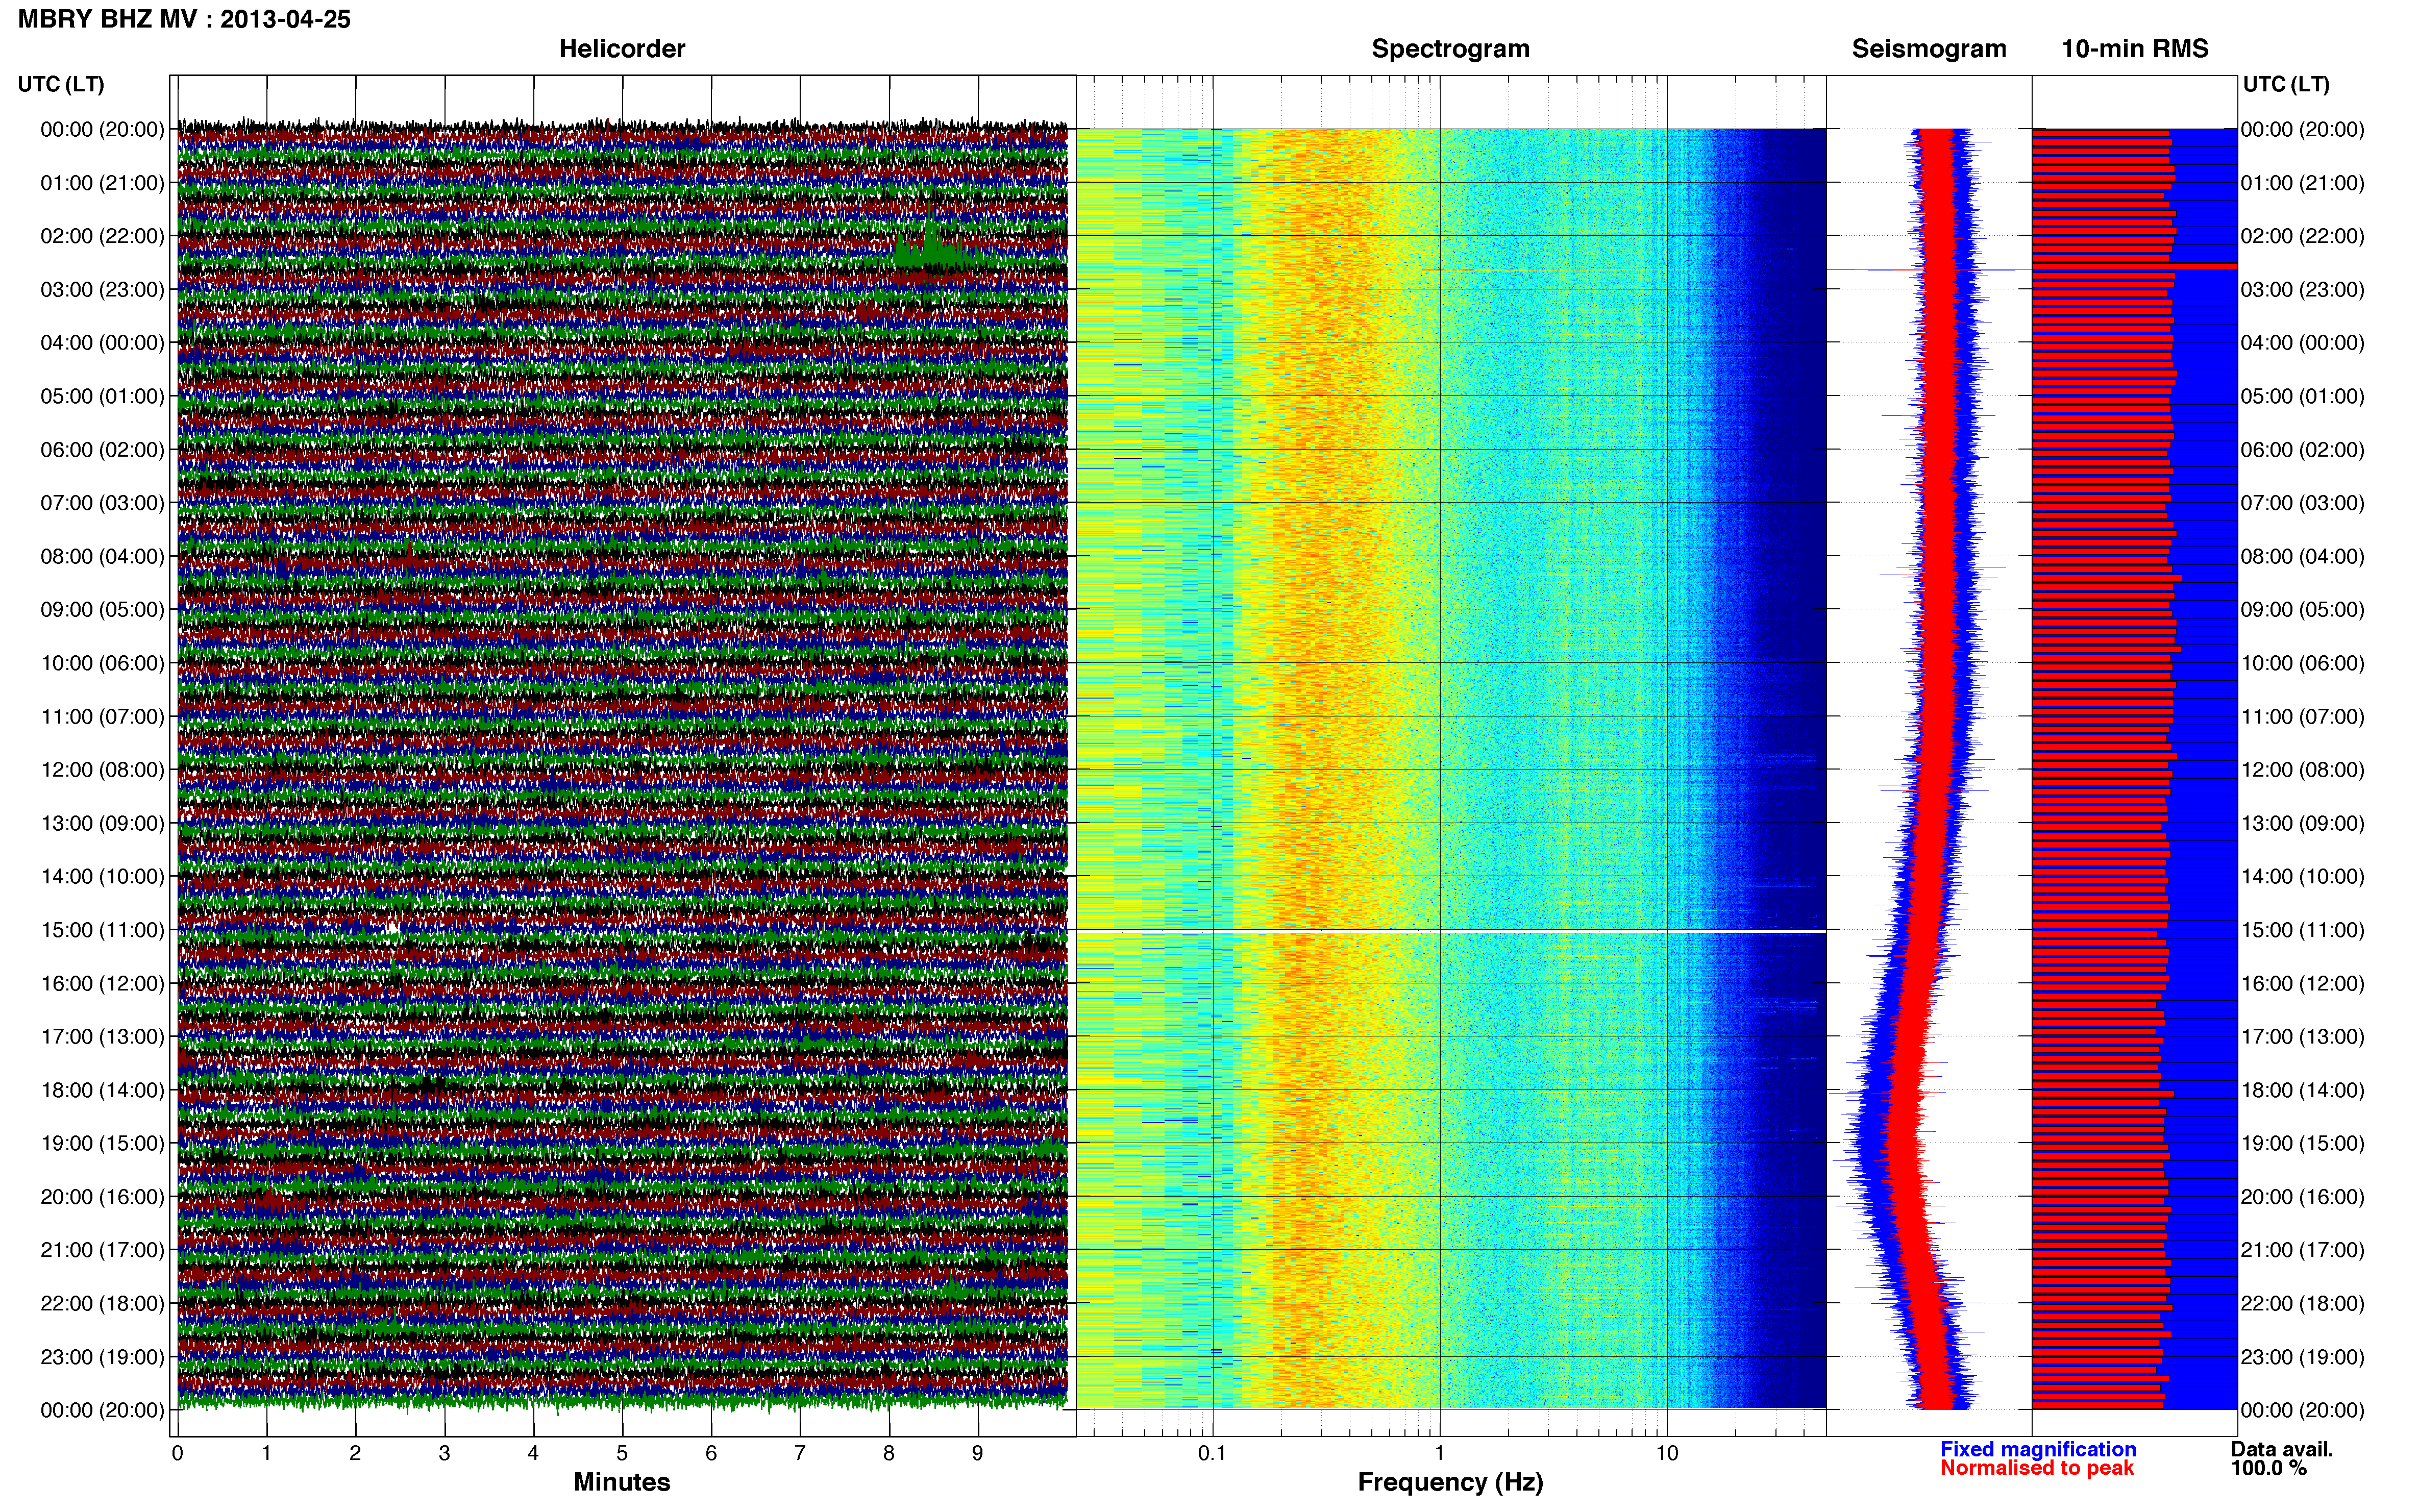This screenshot has width=2419, height=1512.
Task: Click '18:00 (14:00)' label beside the 10-min RMS panel
Action: [x=2303, y=1090]
